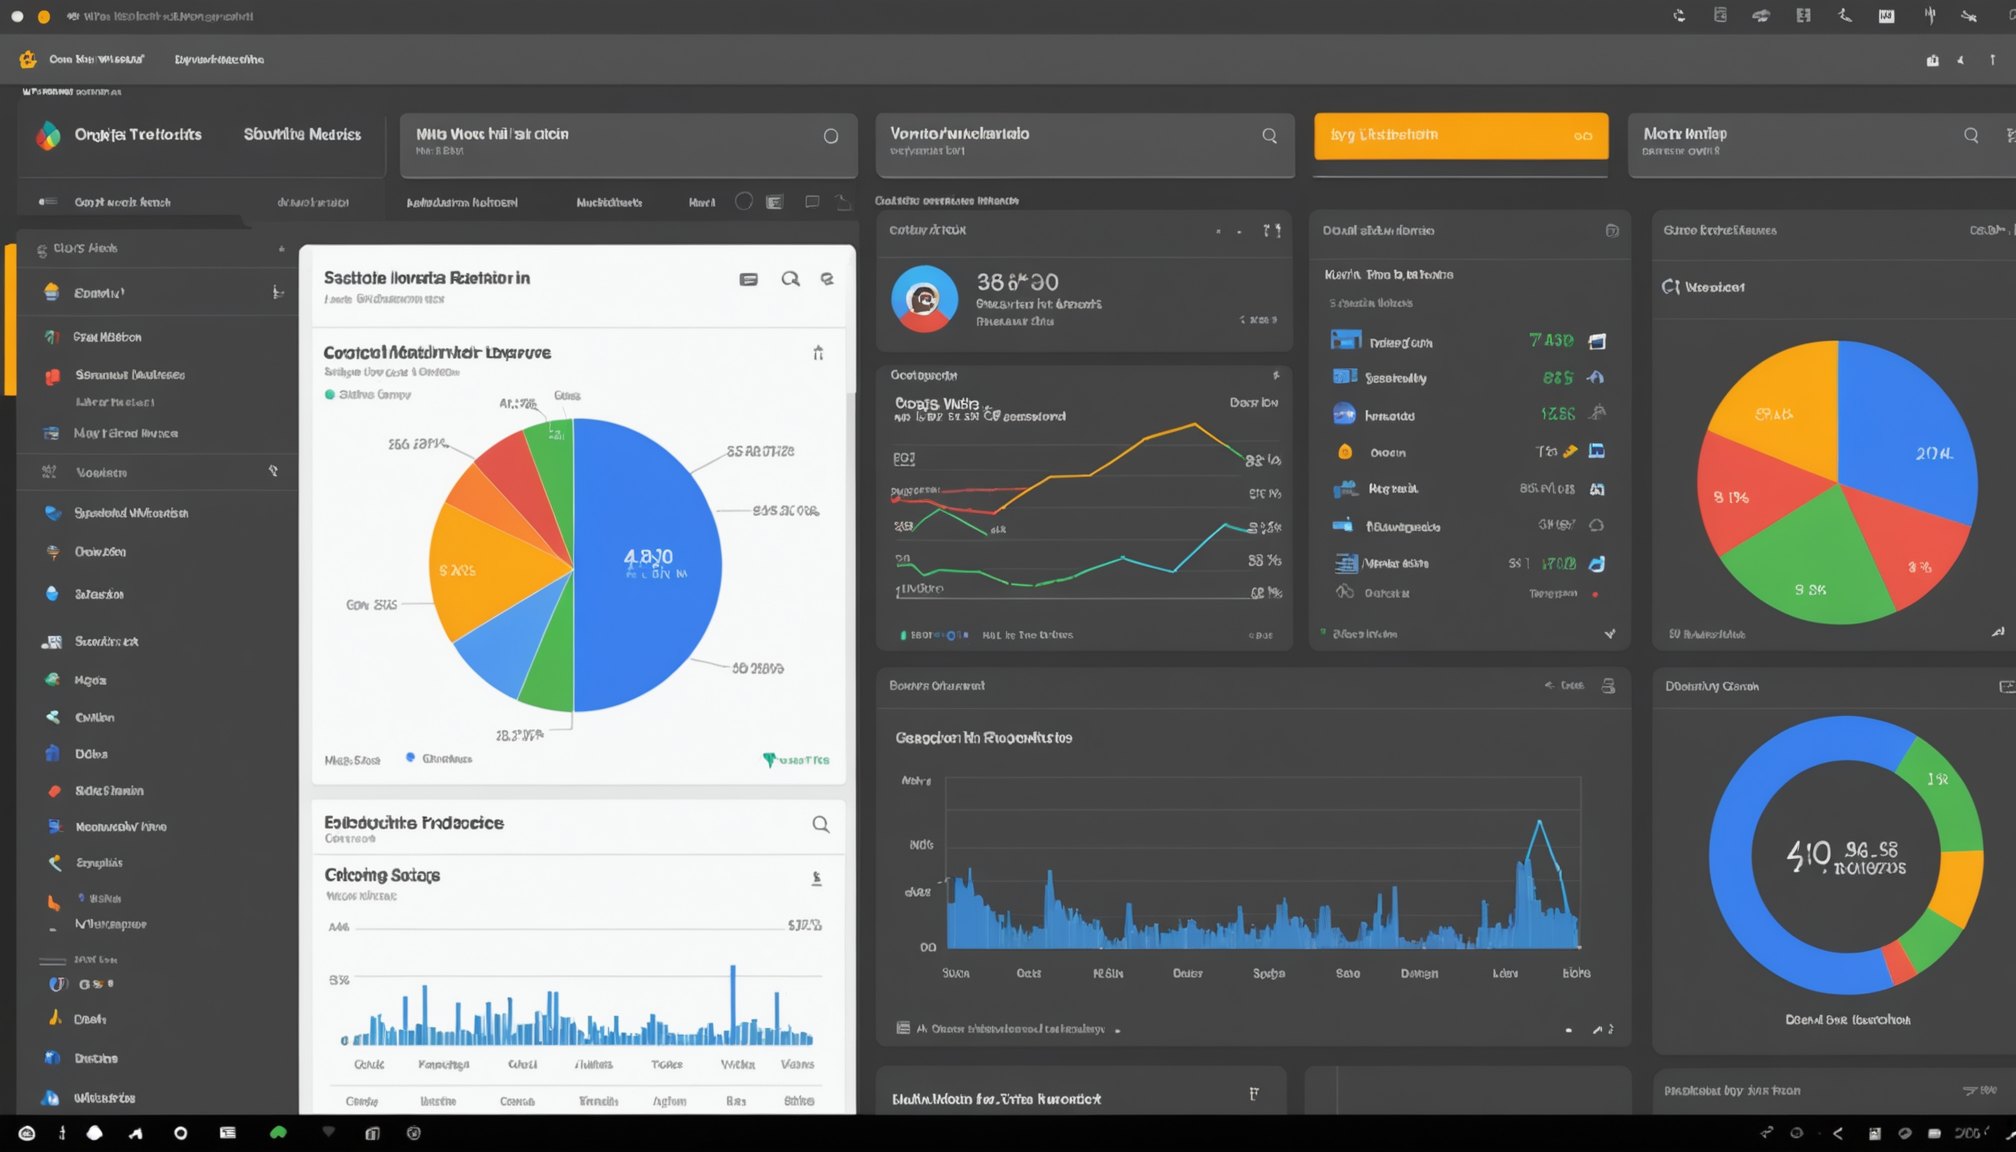2016x1152 pixels.
Task: Click the export arrow icon above the pie chart
Action: [x=819, y=352]
